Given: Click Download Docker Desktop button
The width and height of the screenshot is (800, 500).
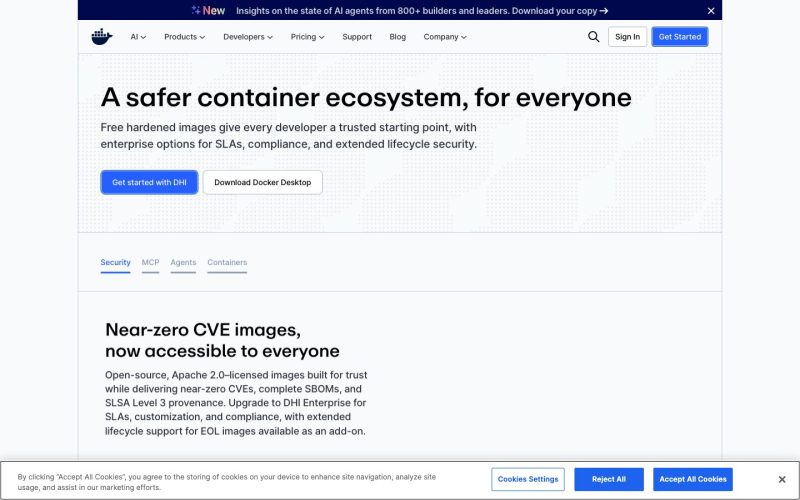Looking at the screenshot, I should pos(263,182).
